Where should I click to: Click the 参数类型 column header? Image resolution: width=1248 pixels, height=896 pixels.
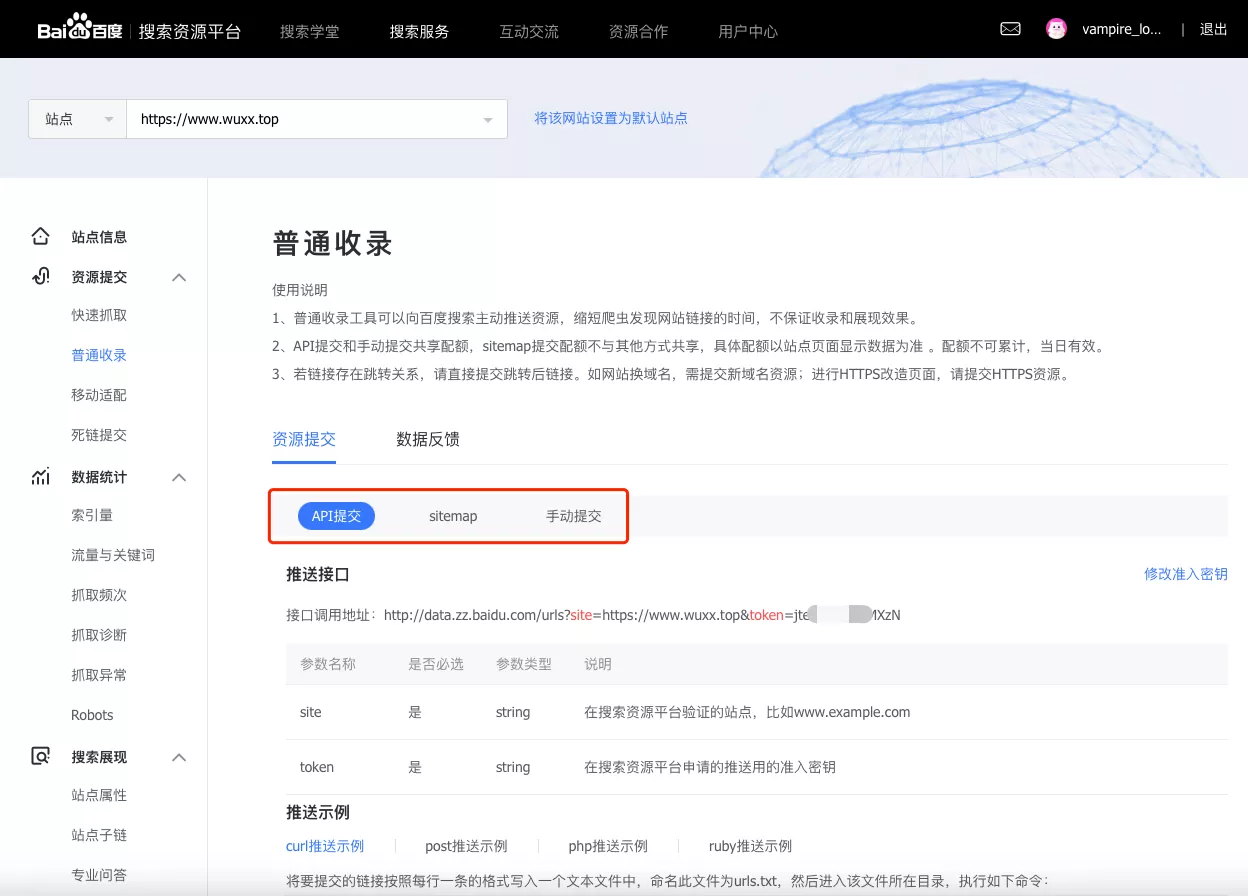click(x=524, y=664)
